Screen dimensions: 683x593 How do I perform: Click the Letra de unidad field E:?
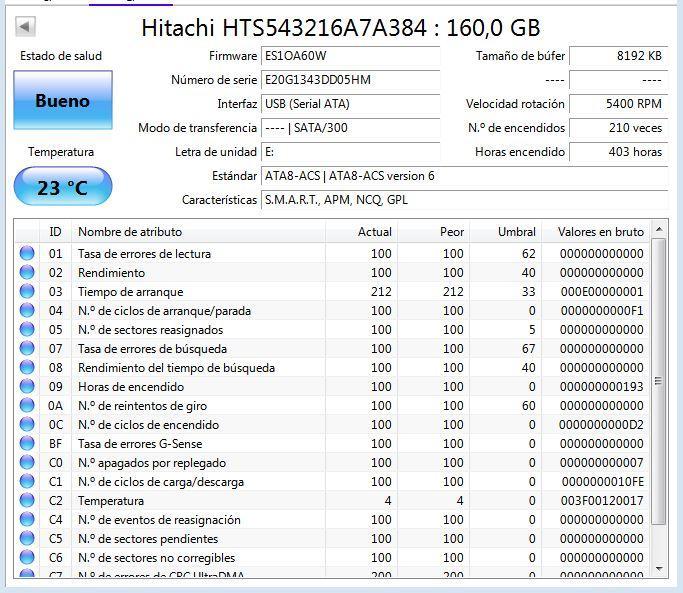[350, 152]
